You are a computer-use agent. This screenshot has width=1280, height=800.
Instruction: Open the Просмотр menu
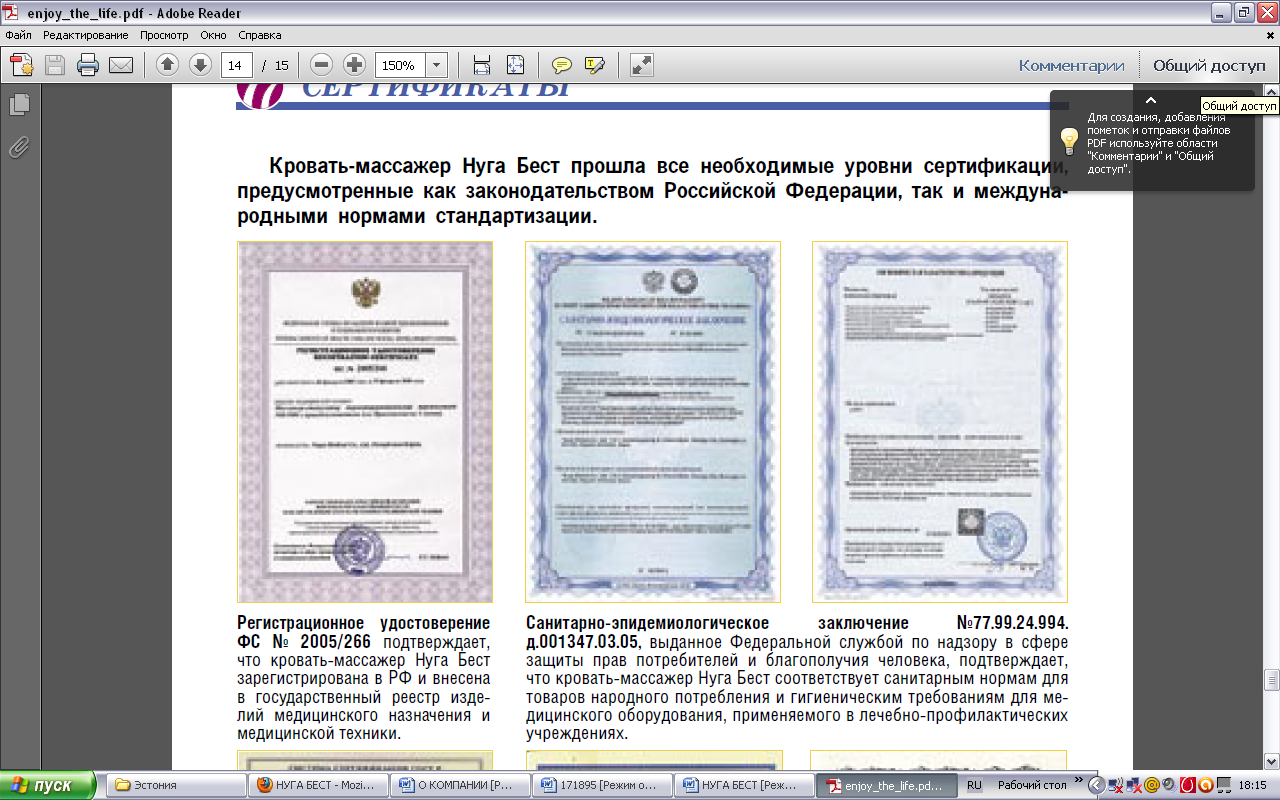click(164, 35)
